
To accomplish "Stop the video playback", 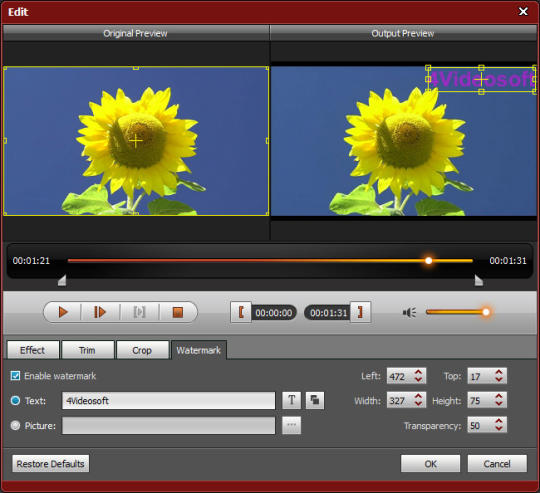I will point(178,312).
